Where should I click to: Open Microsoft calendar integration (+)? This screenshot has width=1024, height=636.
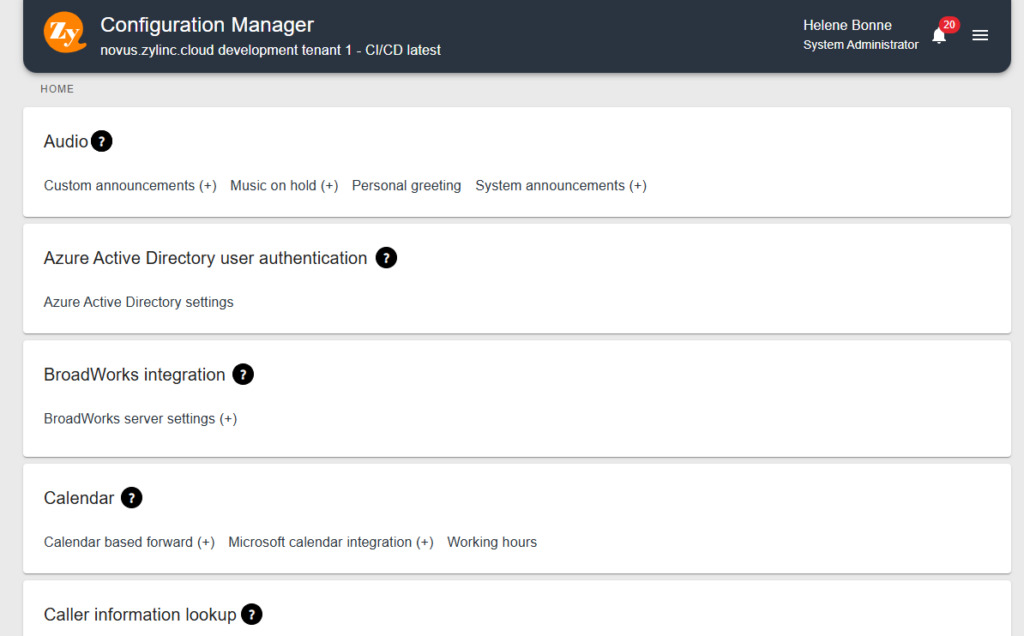(330, 542)
